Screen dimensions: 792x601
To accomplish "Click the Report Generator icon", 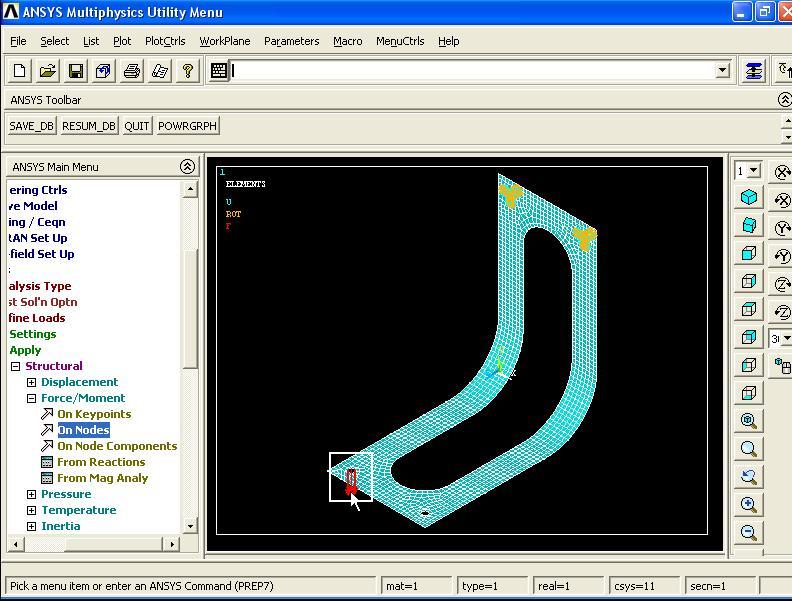I will click(x=160, y=71).
